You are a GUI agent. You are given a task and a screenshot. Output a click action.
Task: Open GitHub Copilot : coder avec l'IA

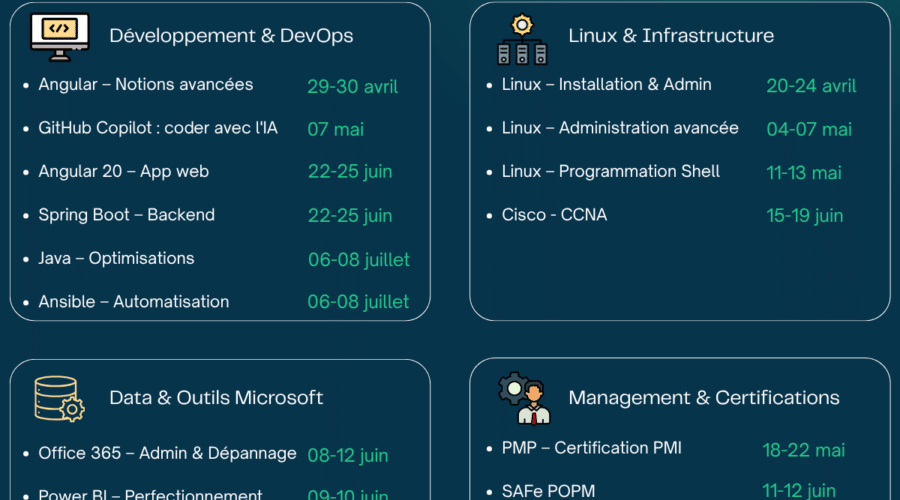pyautogui.click(x=158, y=128)
